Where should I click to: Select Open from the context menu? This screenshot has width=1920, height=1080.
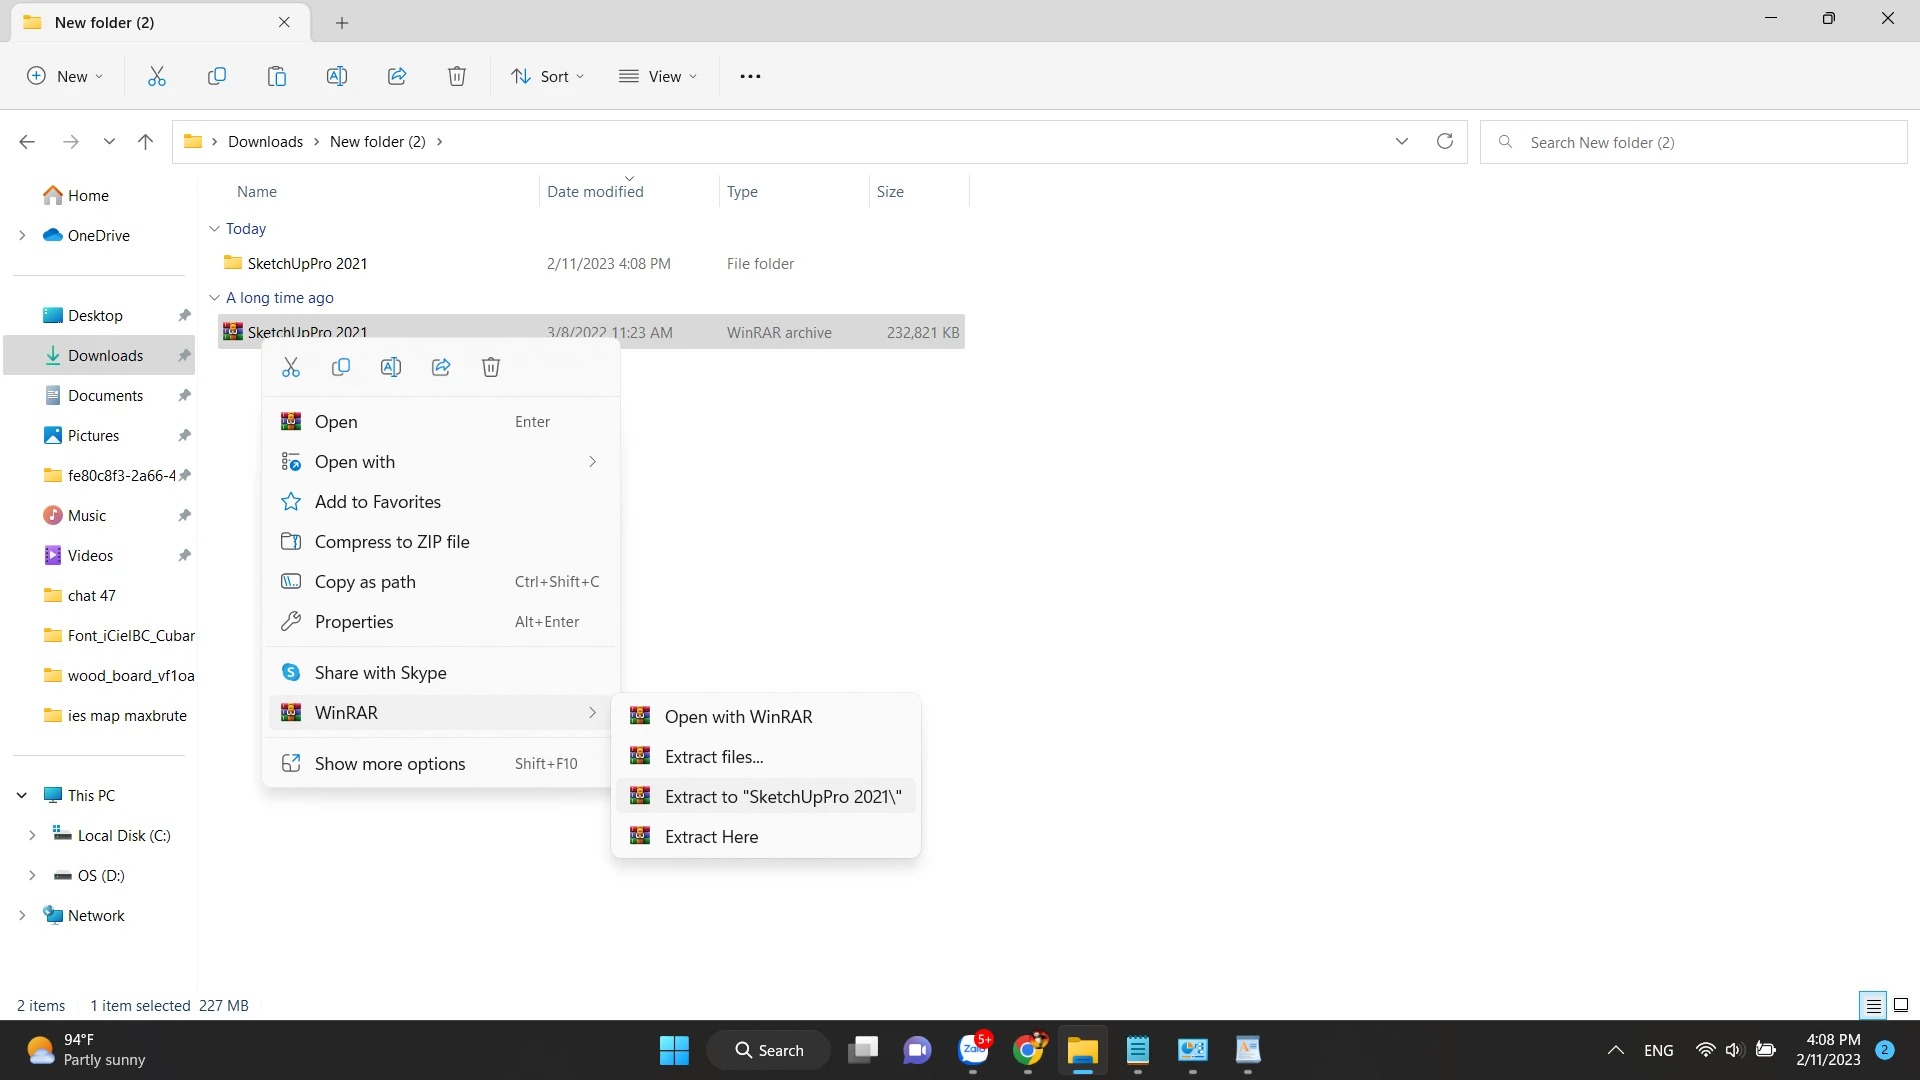pyautogui.click(x=335, y=421)
